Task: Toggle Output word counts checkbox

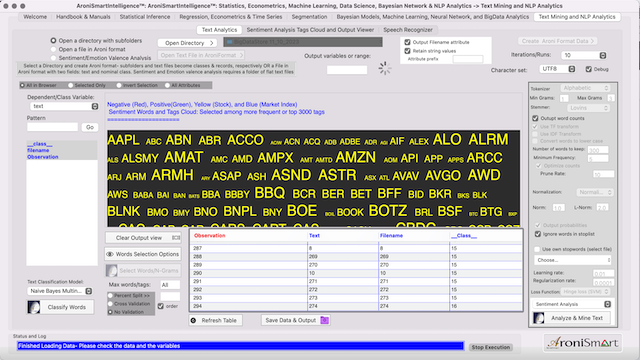Action: click(535, 118)
